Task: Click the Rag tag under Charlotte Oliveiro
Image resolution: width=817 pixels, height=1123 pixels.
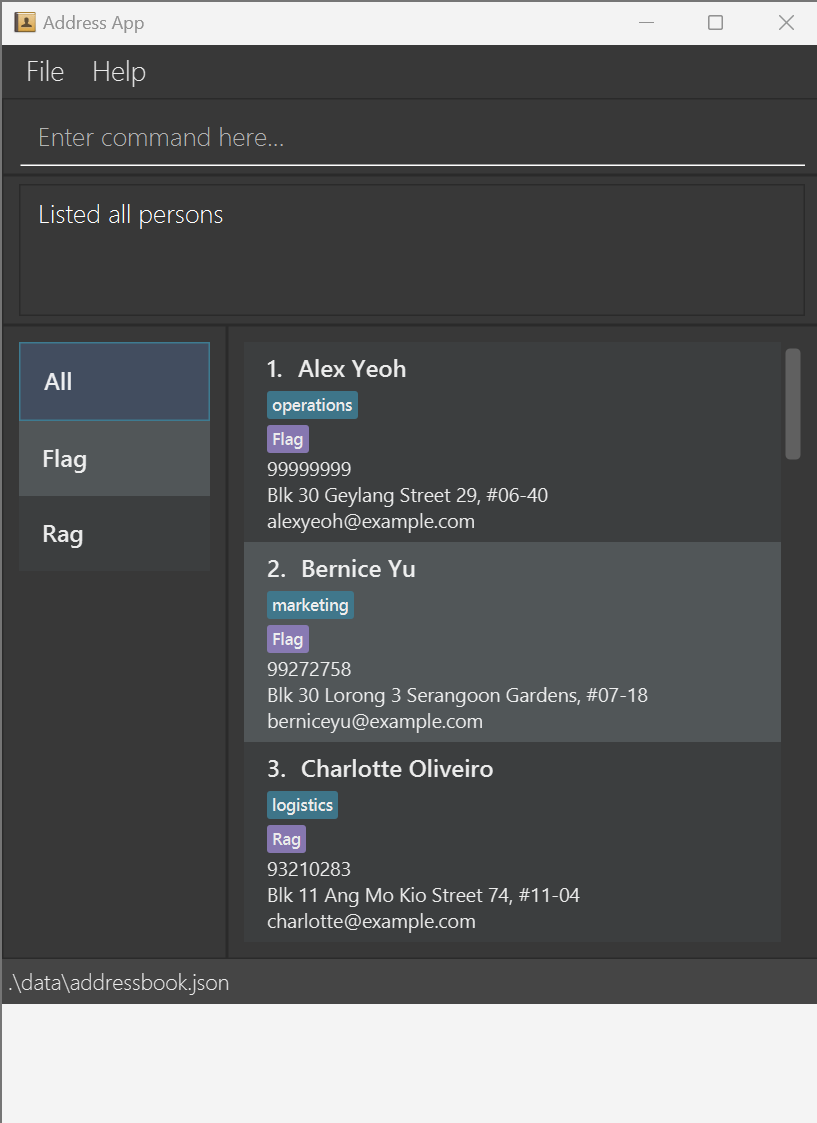Action: [286, 839]
